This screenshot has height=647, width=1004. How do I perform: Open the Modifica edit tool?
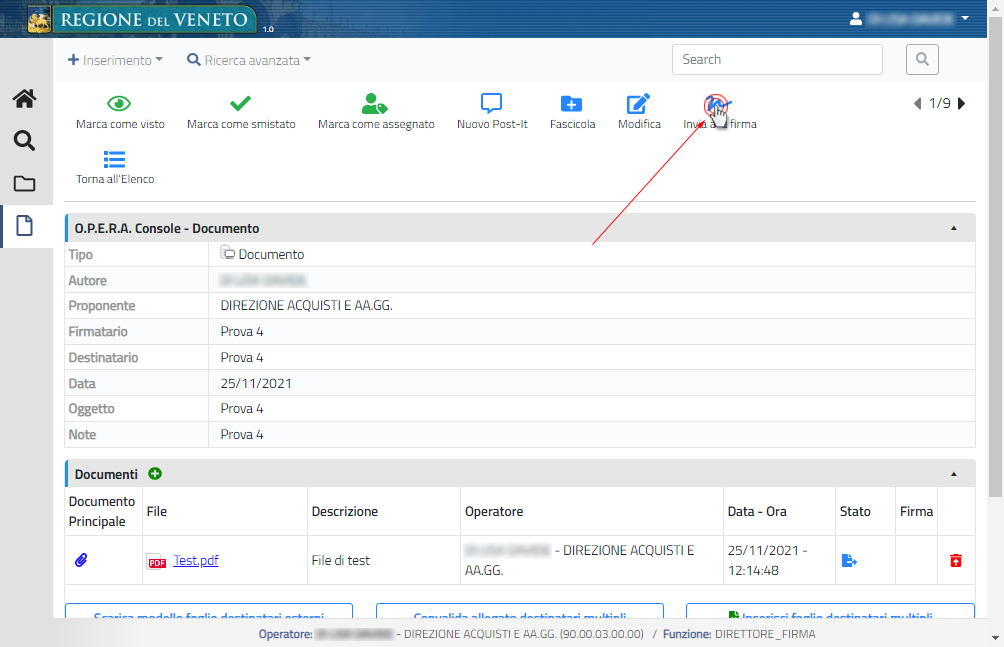638,104
